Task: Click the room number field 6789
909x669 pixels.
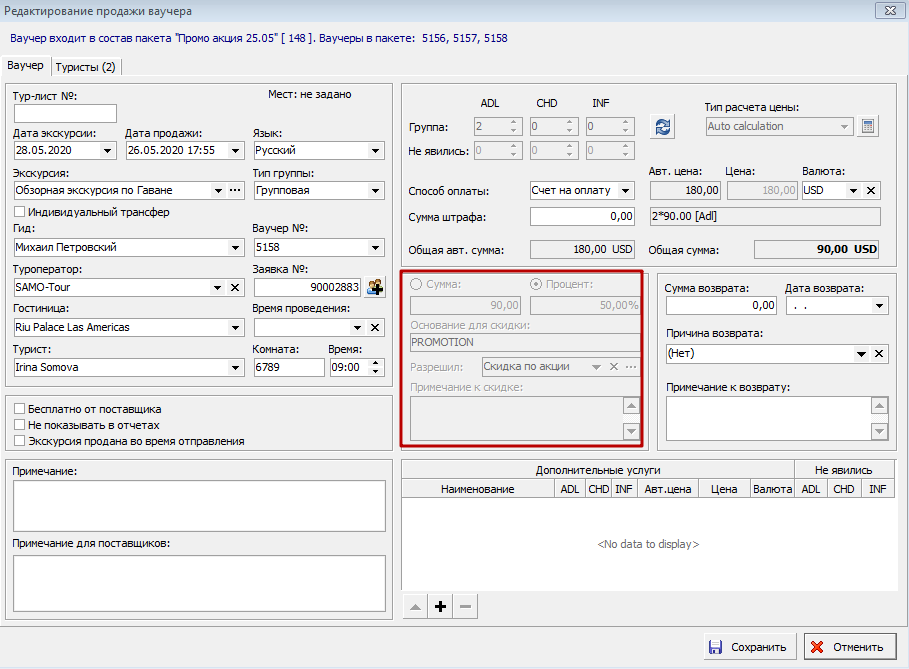Action: pos(289,368)
